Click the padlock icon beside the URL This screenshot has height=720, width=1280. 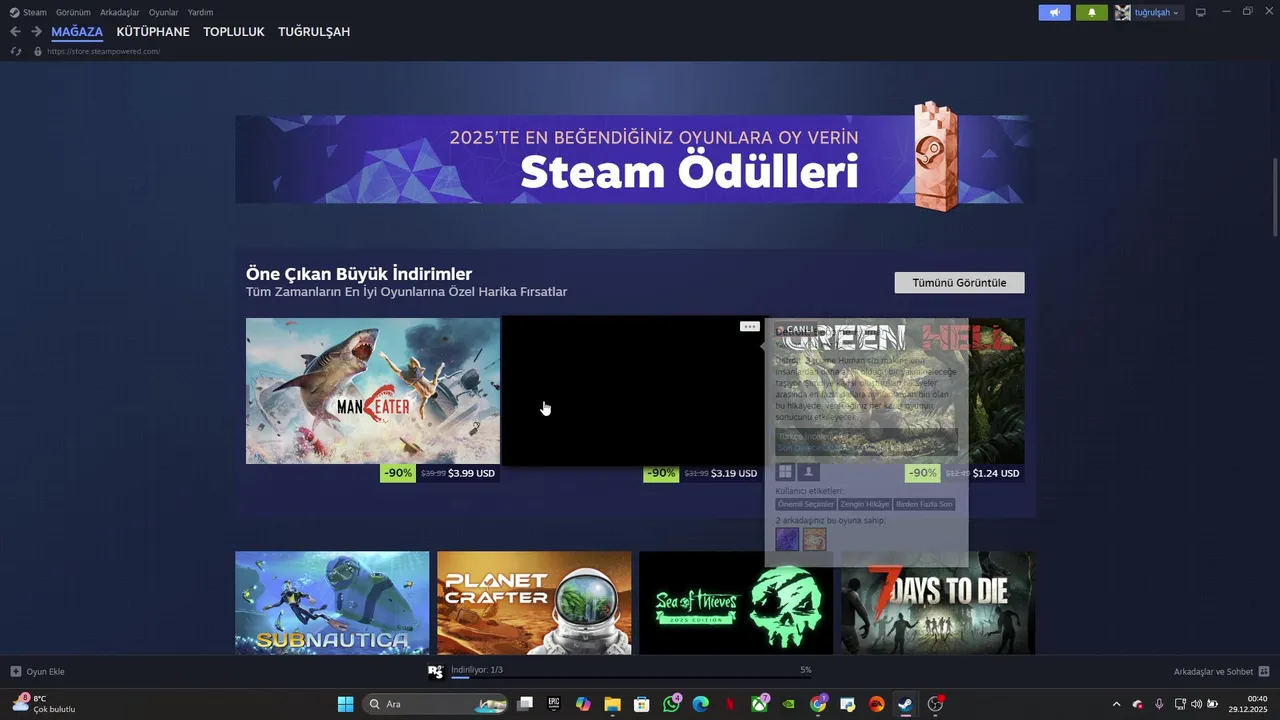point(38,51)
